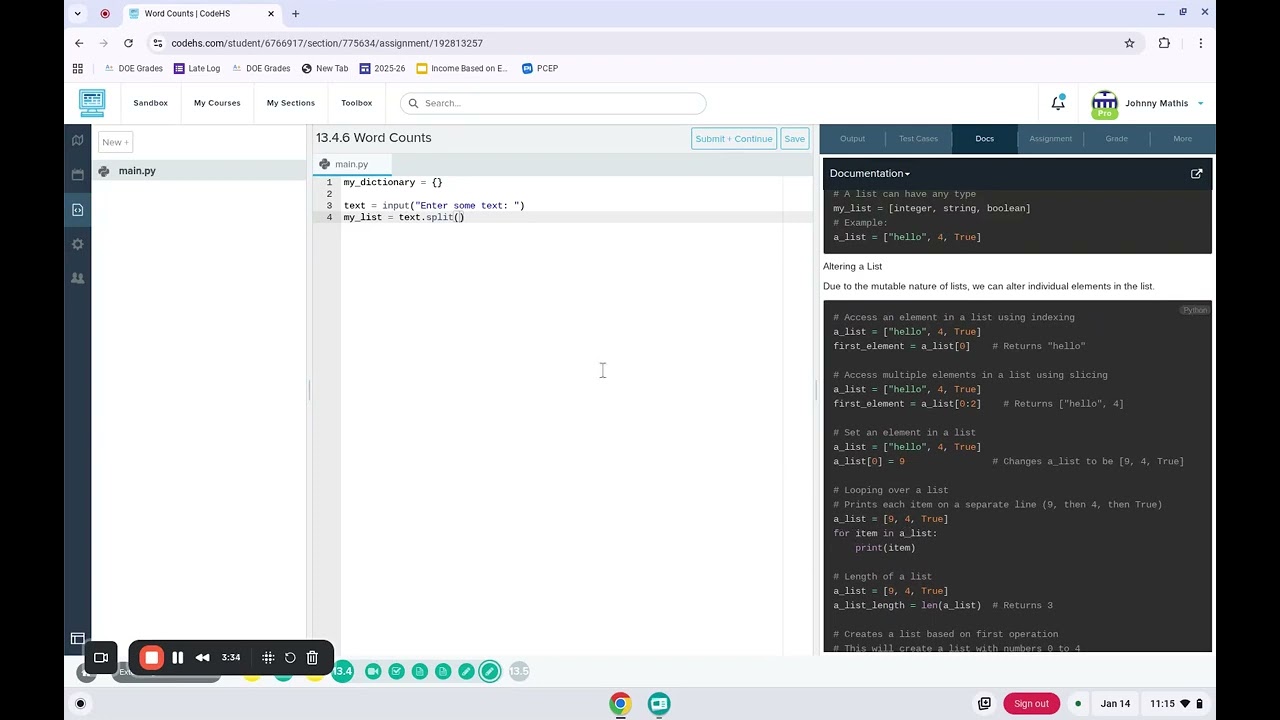Open the DOE Grades bookmark after the apps grid
Image resolution: width=1280 pixels, height=720 pixels.
point(133,68)
